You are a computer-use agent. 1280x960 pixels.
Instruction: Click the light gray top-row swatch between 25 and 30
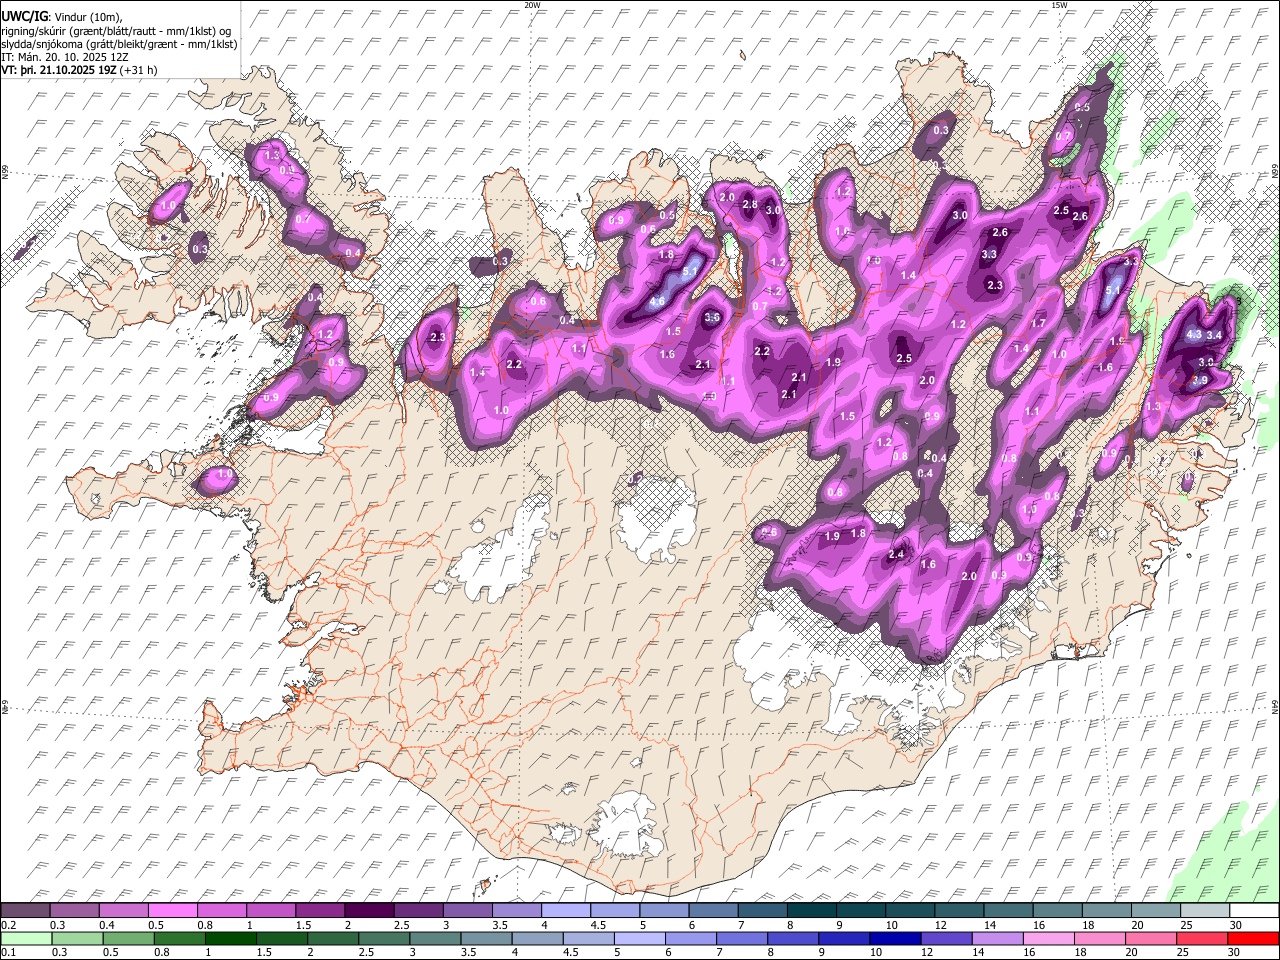click(1204, 910)
